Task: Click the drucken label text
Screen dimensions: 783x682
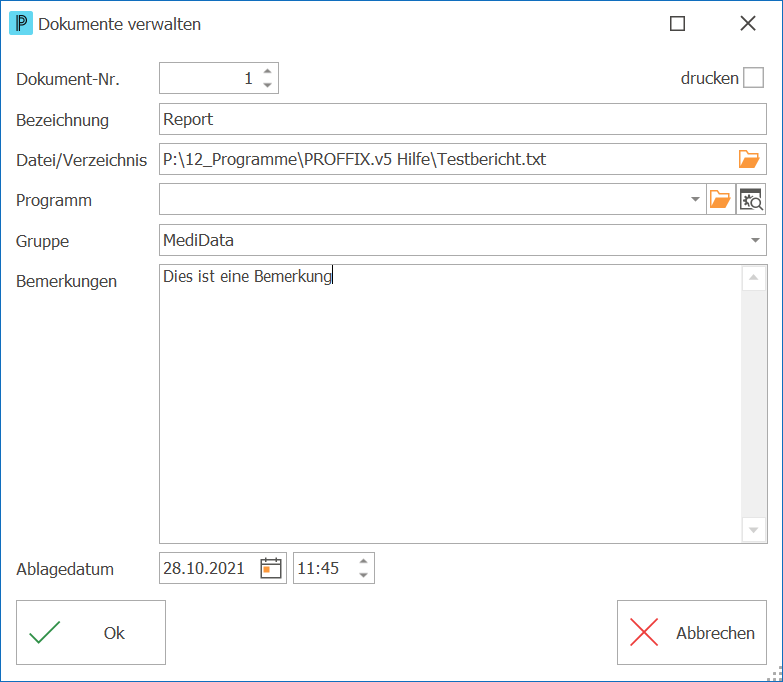Action: (710, 78)
